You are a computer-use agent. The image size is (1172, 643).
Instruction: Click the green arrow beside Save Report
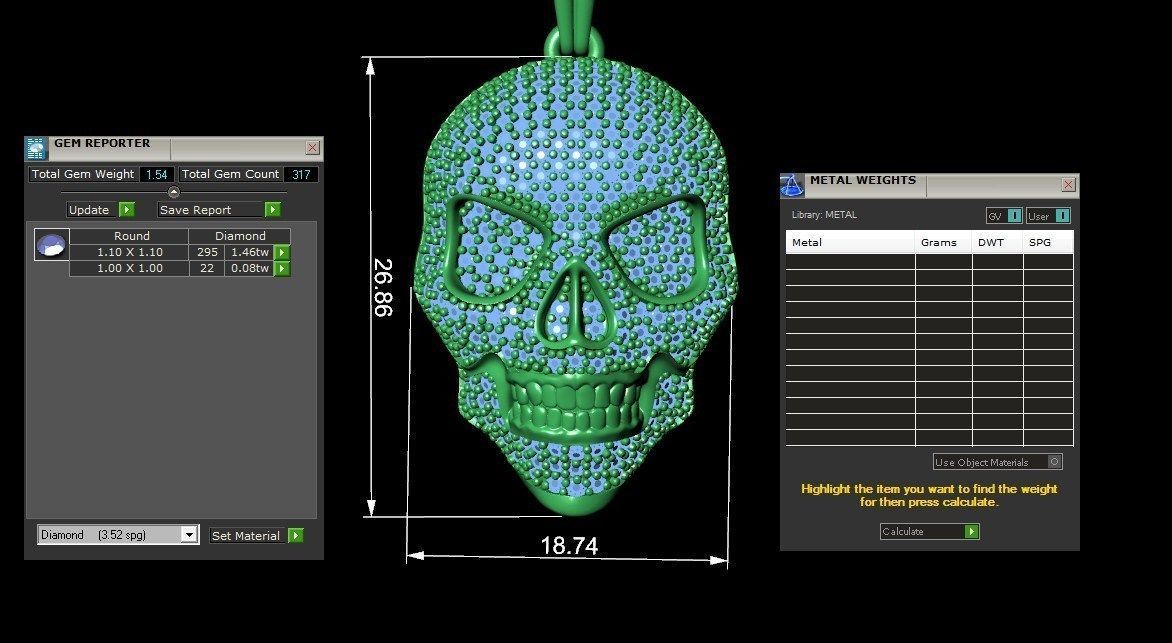click(272, 210)
